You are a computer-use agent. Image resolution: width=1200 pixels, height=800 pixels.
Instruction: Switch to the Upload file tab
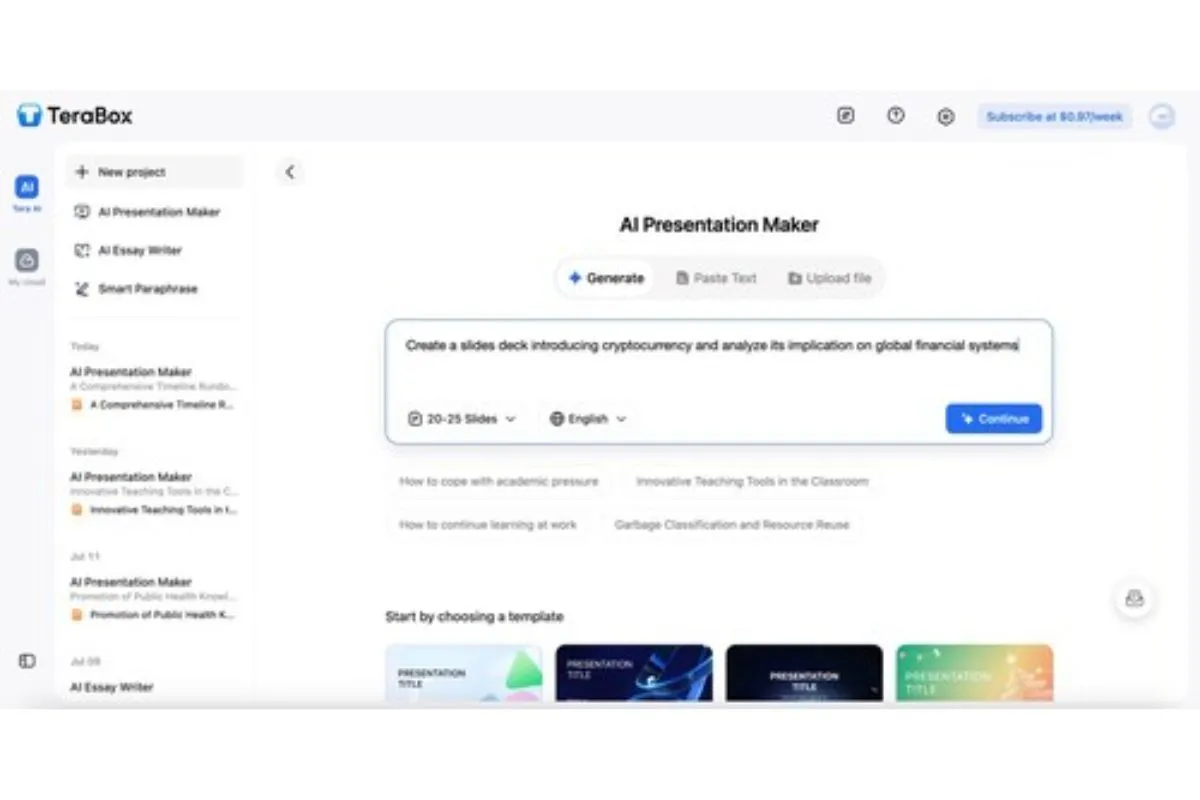pyautogui.click(x=829, y=278)
